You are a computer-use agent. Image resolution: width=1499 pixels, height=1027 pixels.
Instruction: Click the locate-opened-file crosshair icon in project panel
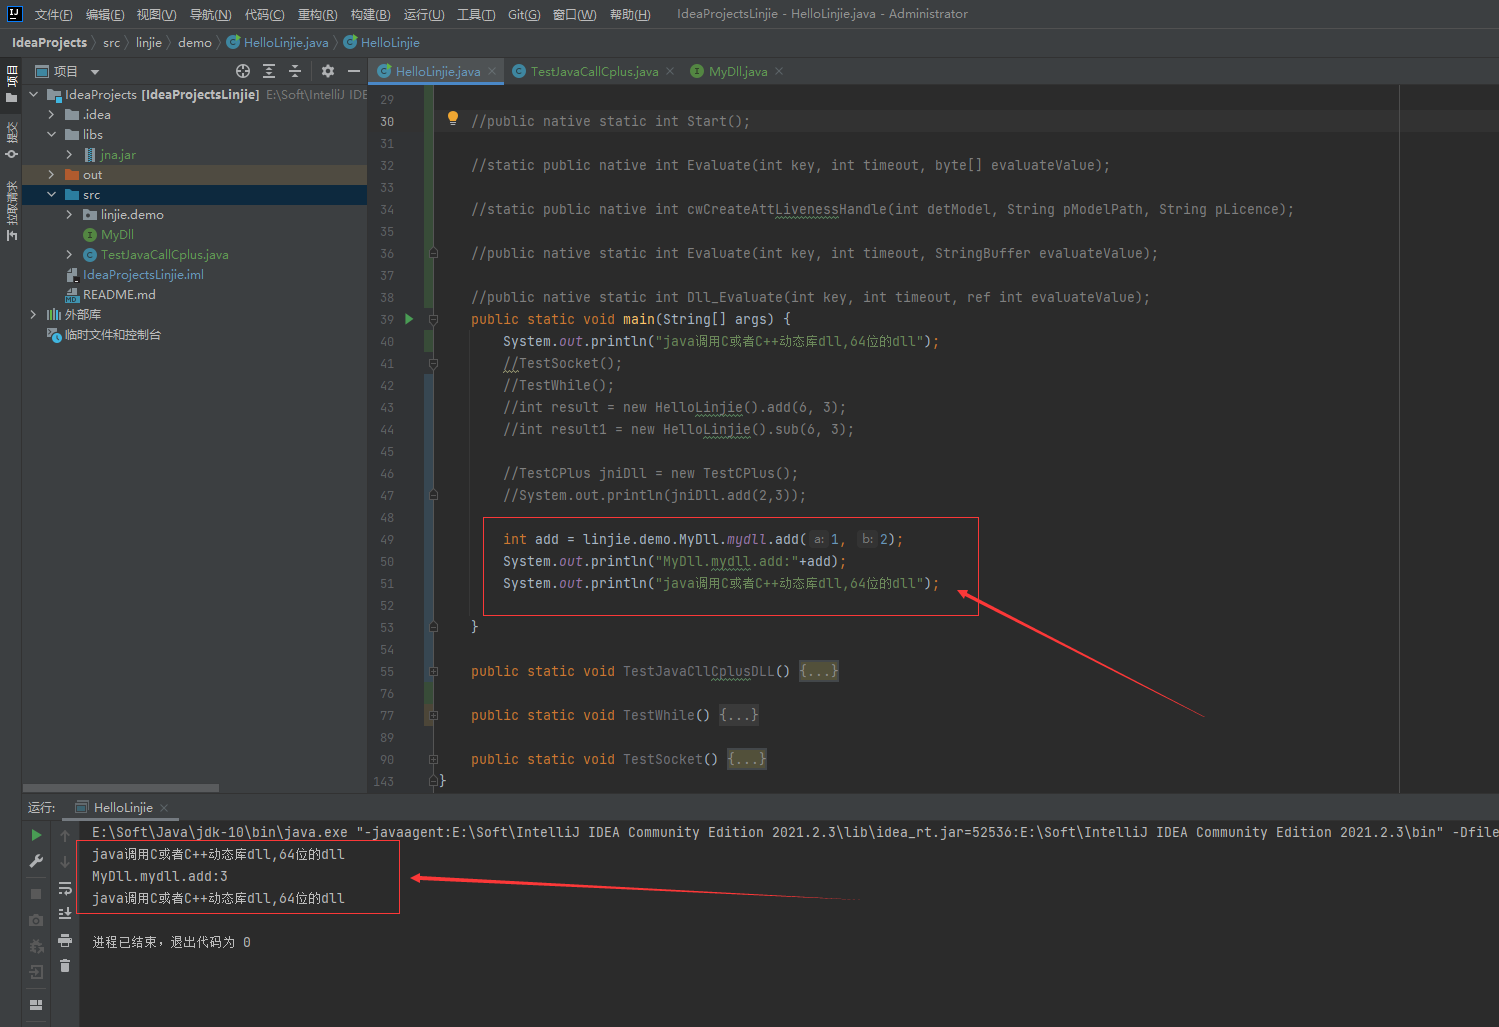(x=243, y=71)
